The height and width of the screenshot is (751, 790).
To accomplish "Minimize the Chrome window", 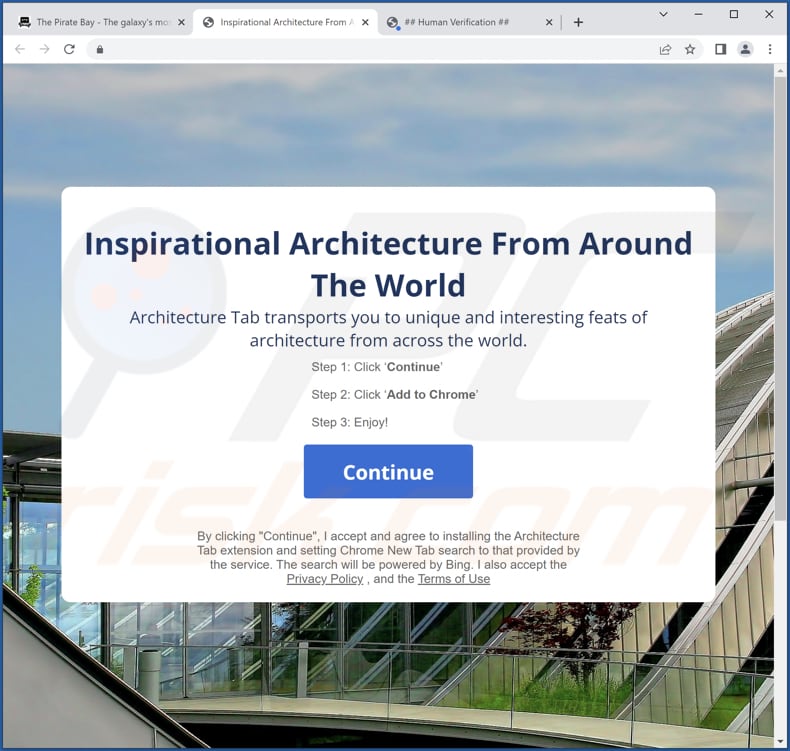I will (698, 14).
